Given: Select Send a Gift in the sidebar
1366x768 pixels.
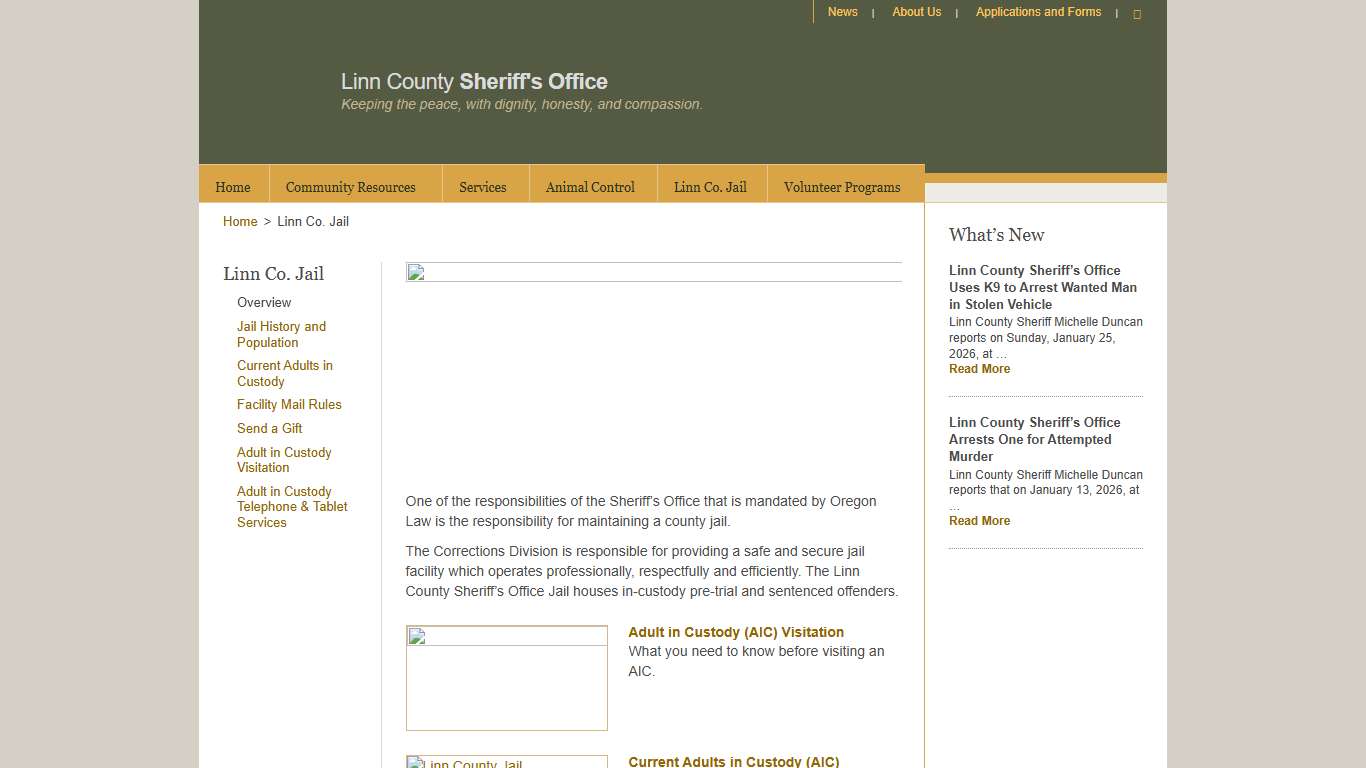Looking at the screenshot, I should click(x=269, y=428).
